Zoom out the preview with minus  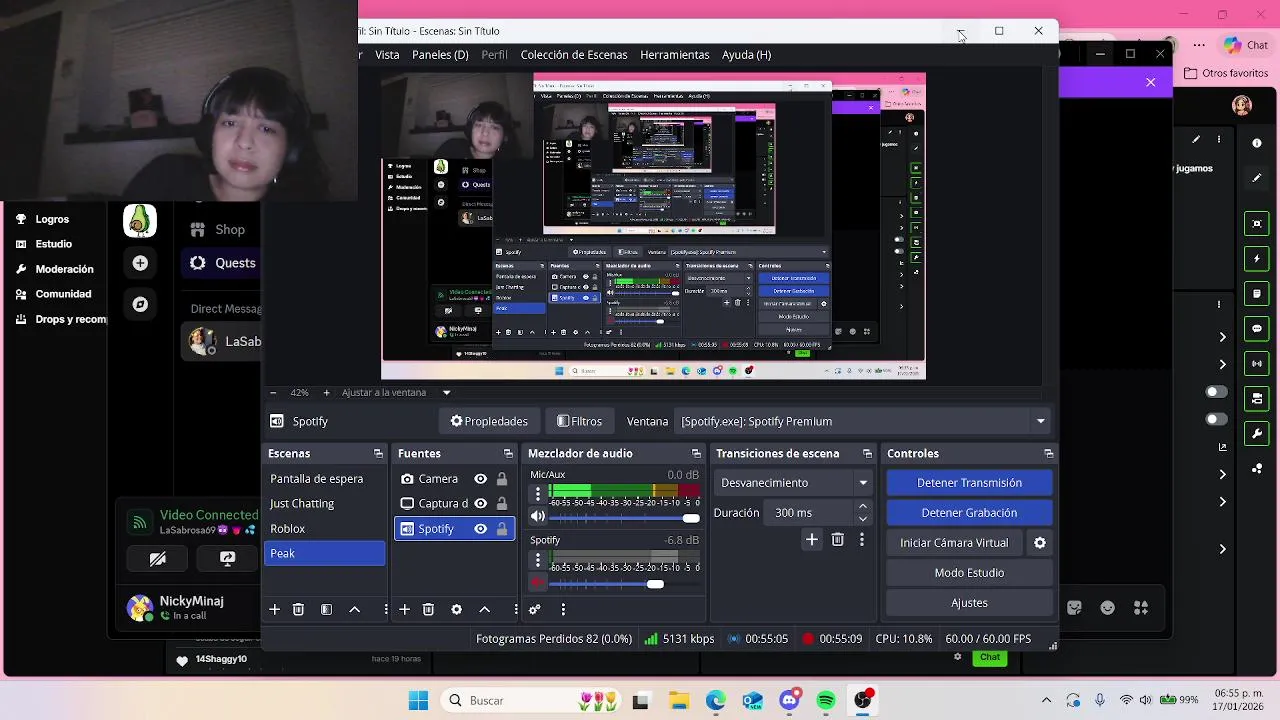pyautogui.click(x=273, y=393)
